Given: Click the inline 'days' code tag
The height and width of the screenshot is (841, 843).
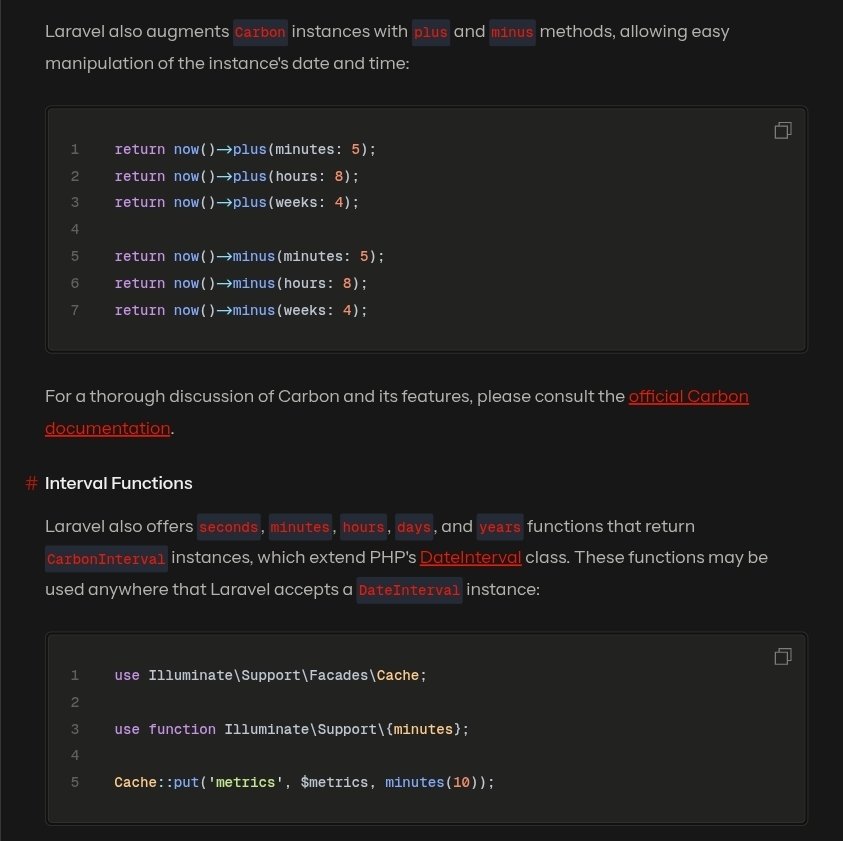Looking at the screenshot, I should (x=414, y=527).
